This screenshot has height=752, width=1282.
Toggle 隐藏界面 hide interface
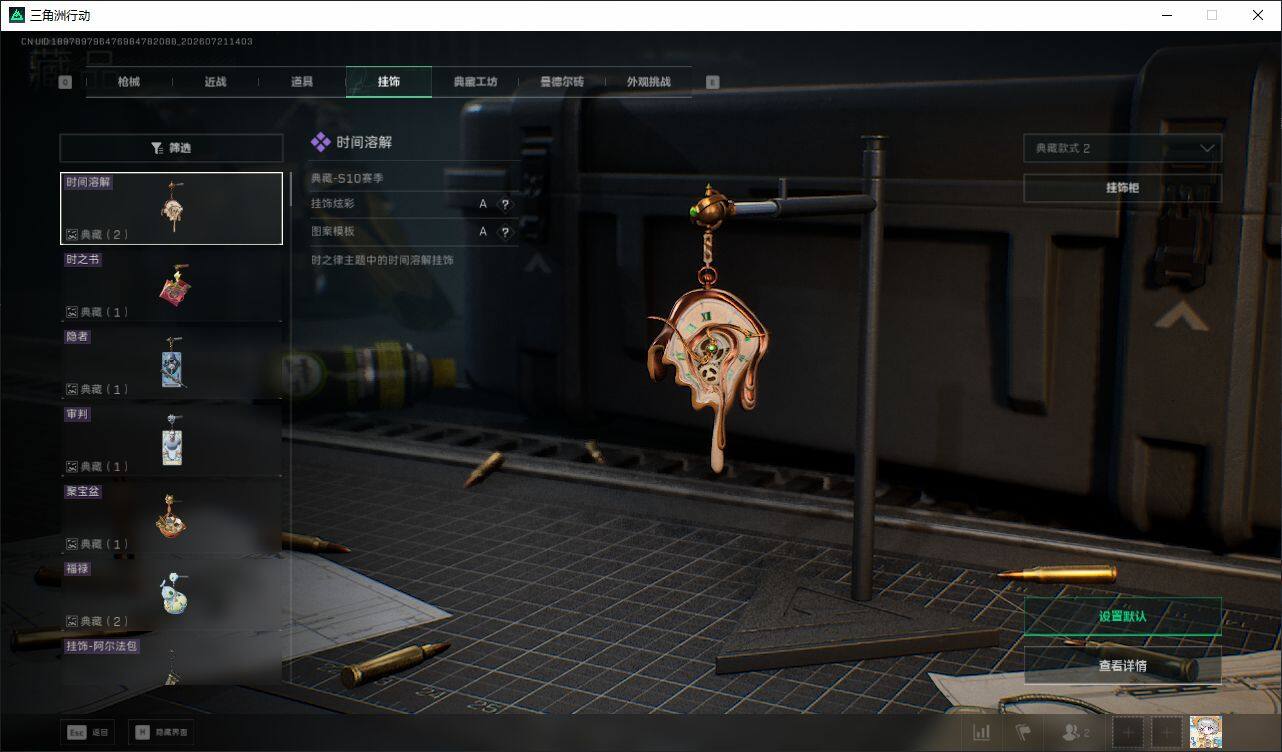pyautogui.click(x=160, y=732)
